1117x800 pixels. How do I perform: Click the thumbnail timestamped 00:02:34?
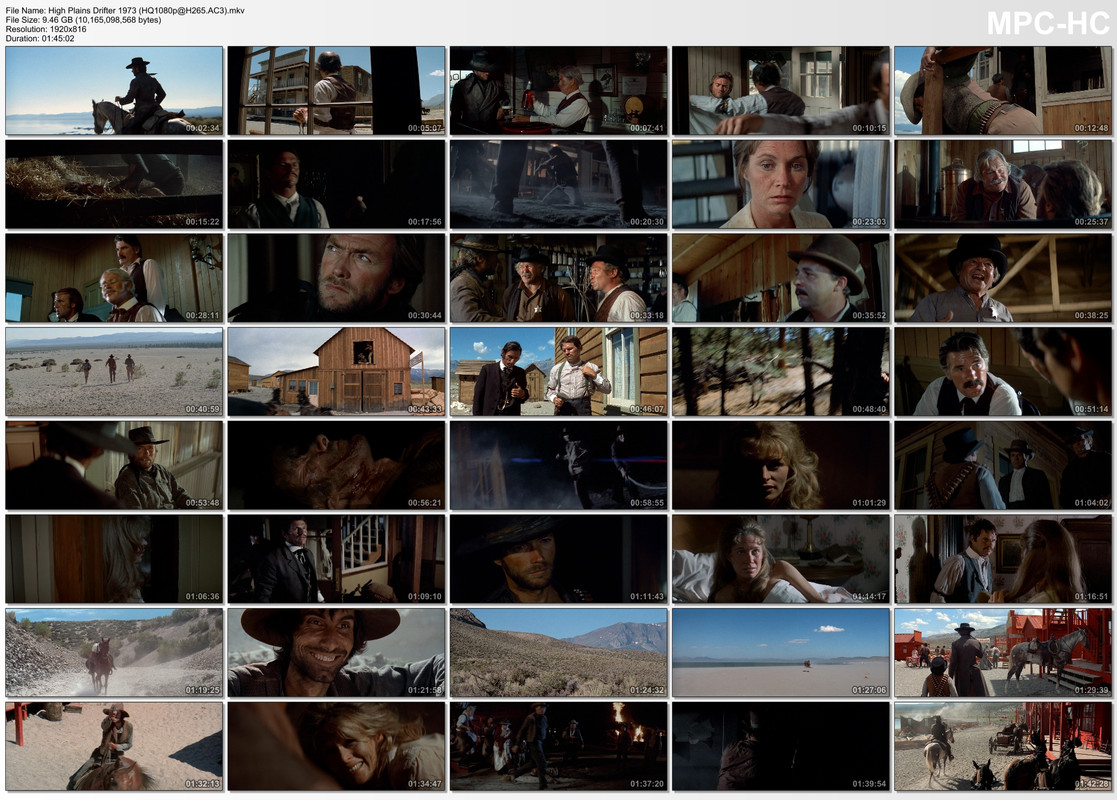114,90
